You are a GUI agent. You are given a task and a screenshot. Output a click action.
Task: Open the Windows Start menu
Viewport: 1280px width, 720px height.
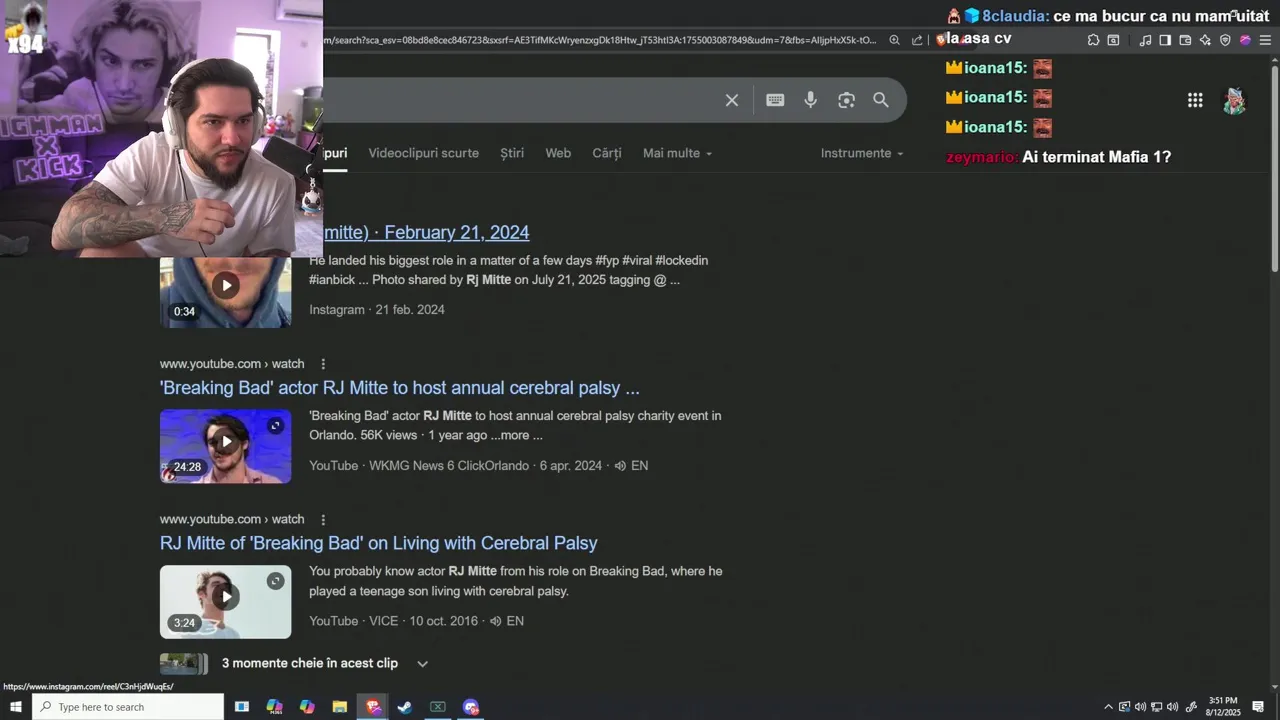tap(16, 707)
